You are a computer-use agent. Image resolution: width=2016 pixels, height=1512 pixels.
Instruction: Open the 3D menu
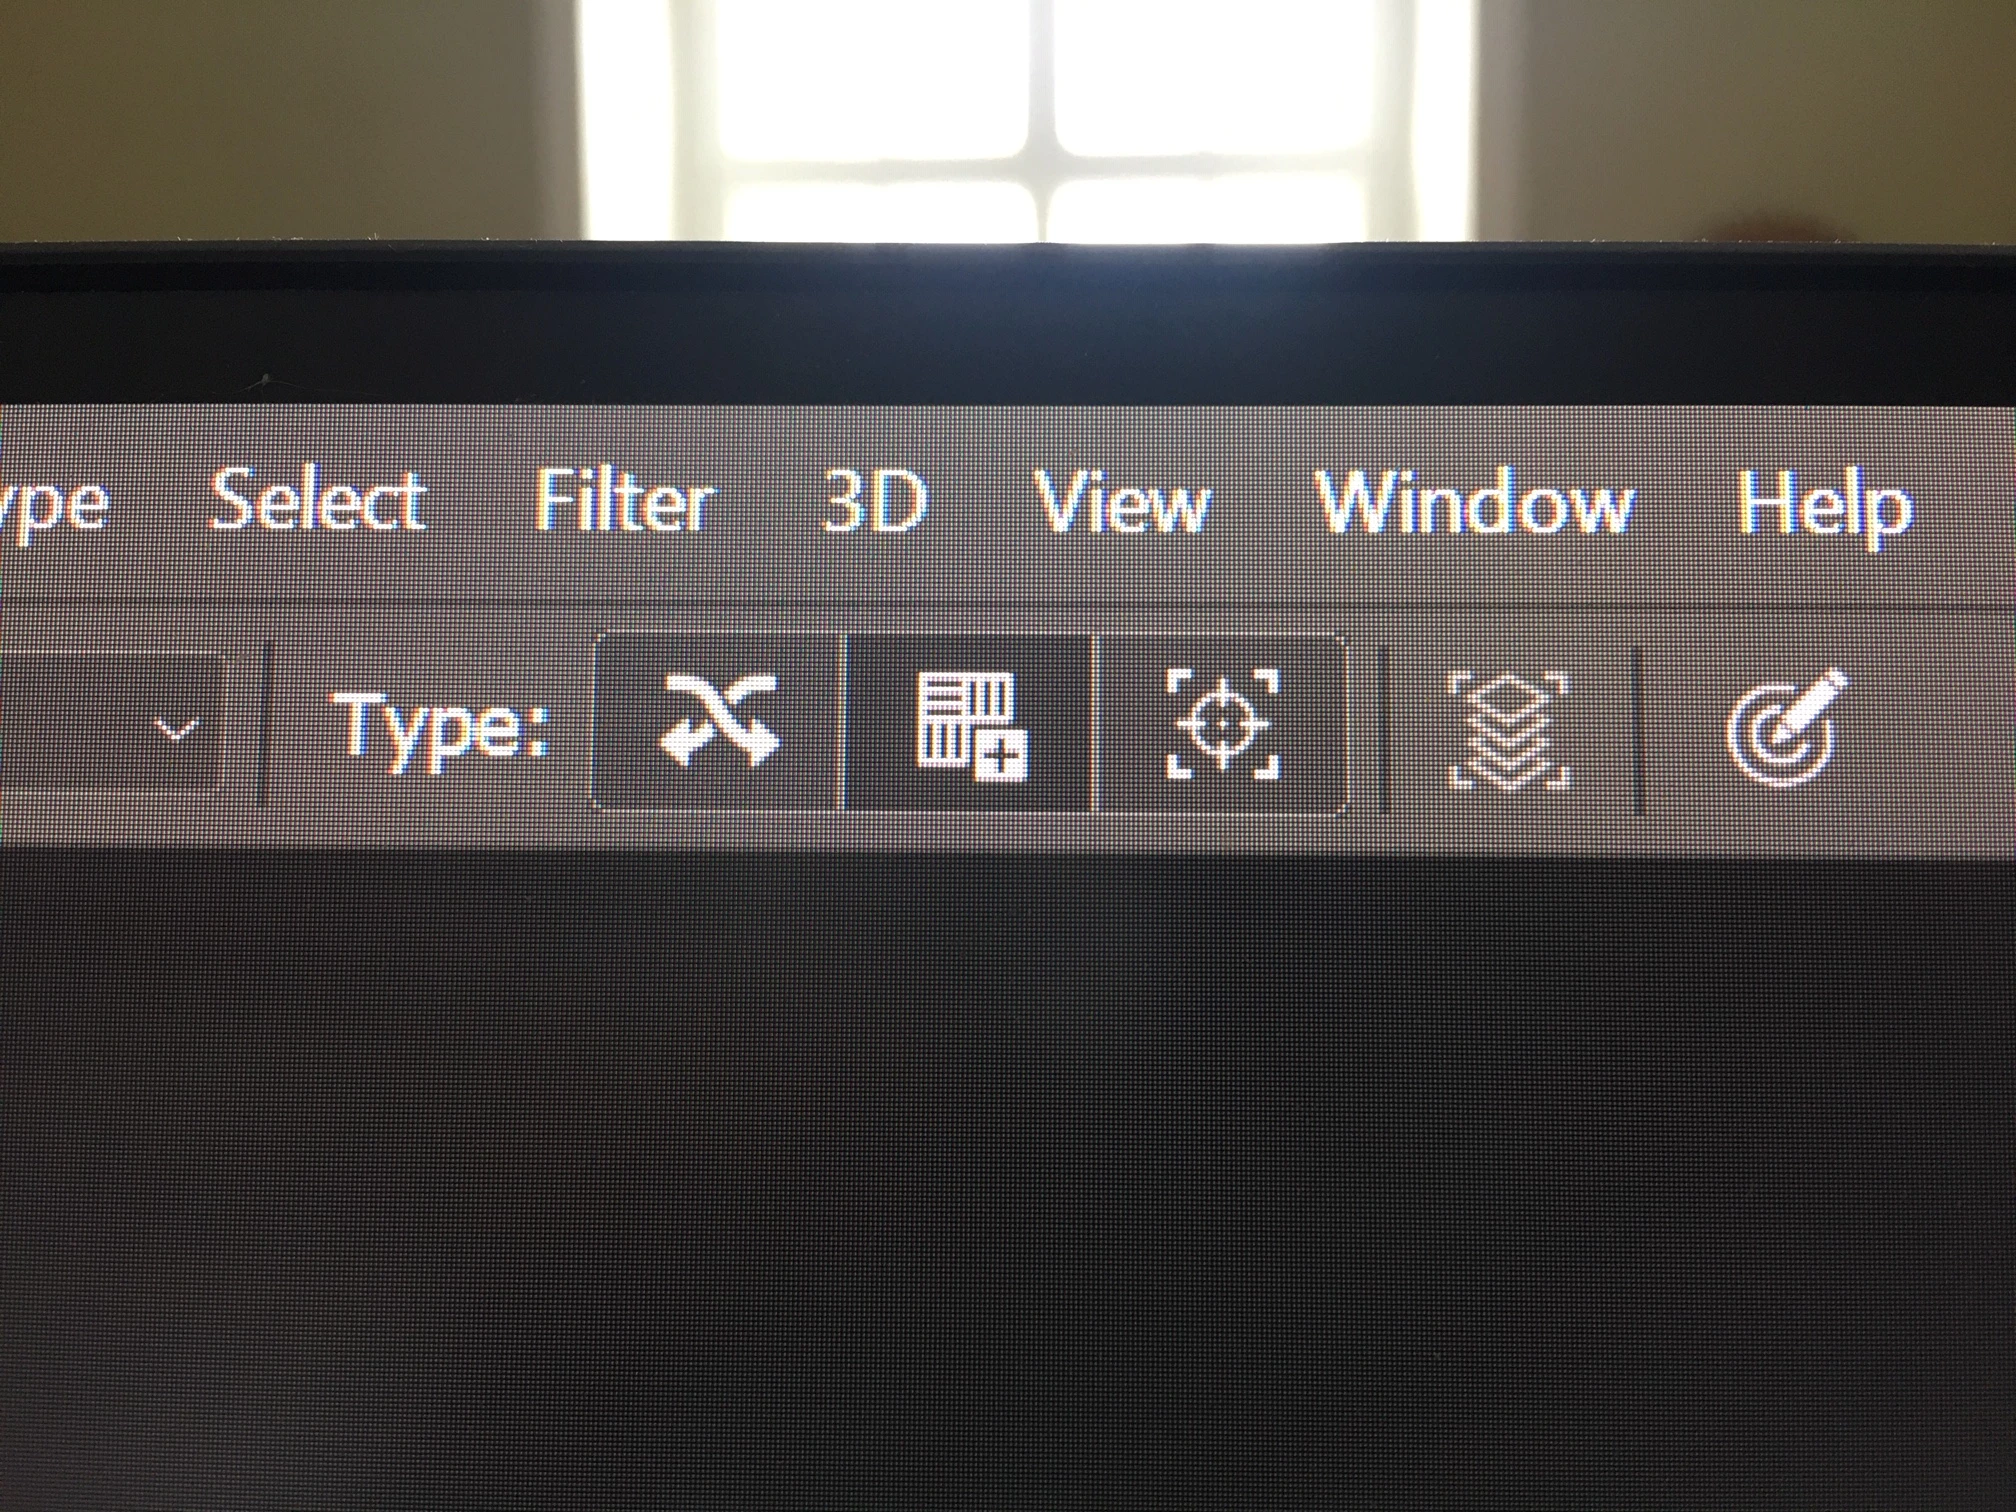875,502
